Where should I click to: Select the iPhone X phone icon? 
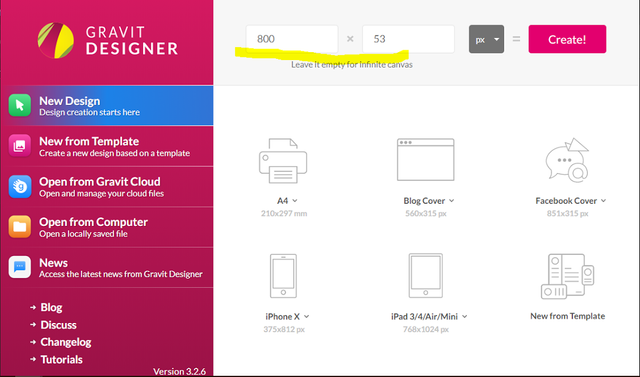(x=283, y=276)
